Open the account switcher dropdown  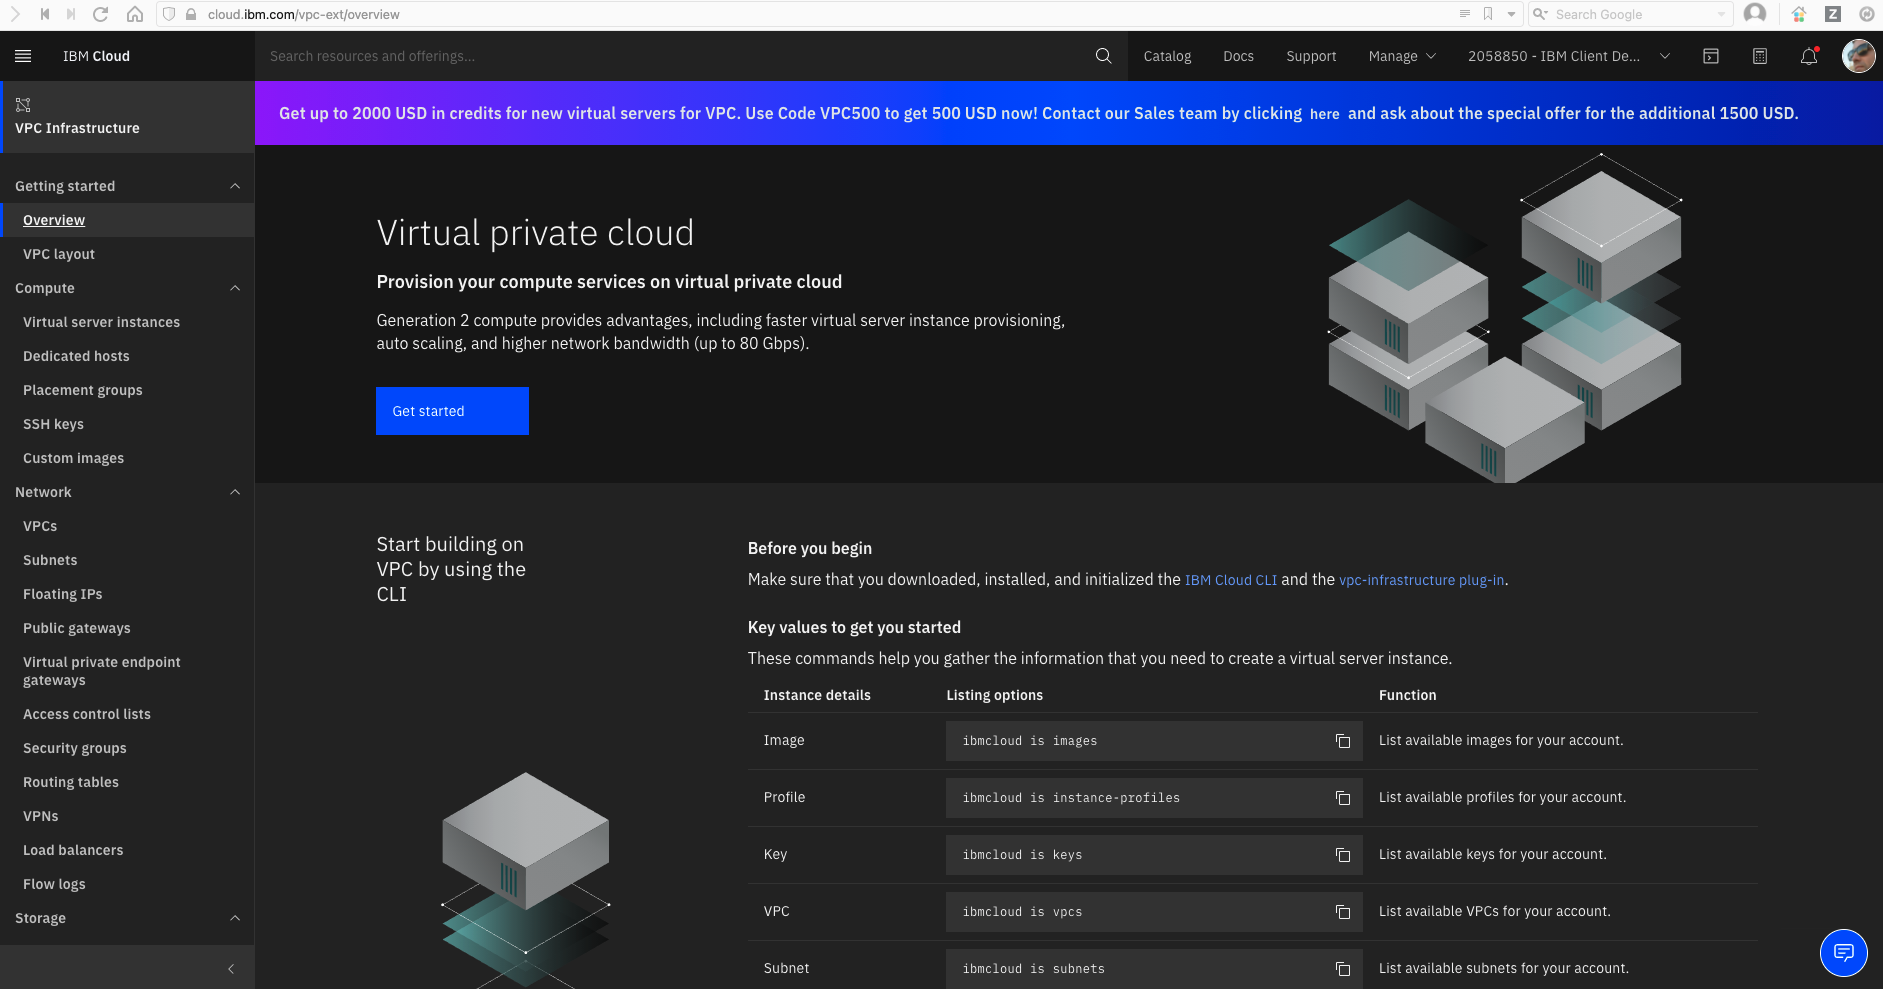pos(1569,56)
